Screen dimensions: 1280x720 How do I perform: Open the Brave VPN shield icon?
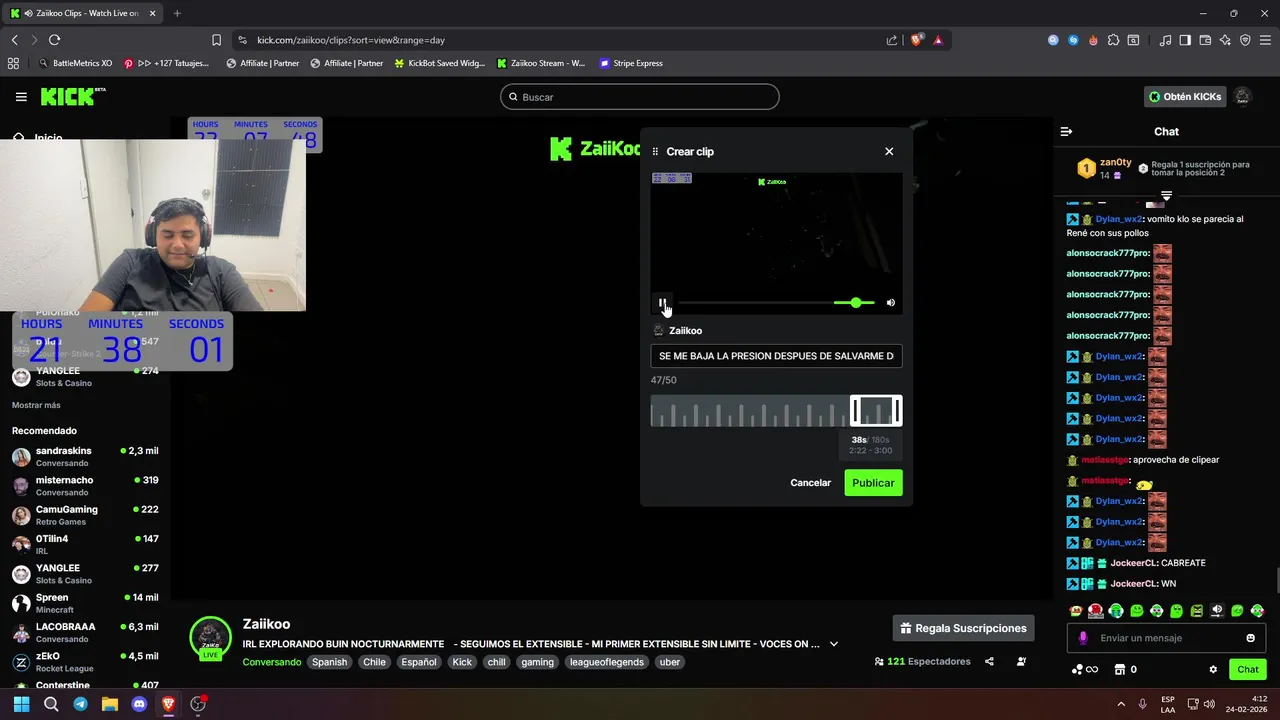pyautogui.click(x=1245, y=40)
